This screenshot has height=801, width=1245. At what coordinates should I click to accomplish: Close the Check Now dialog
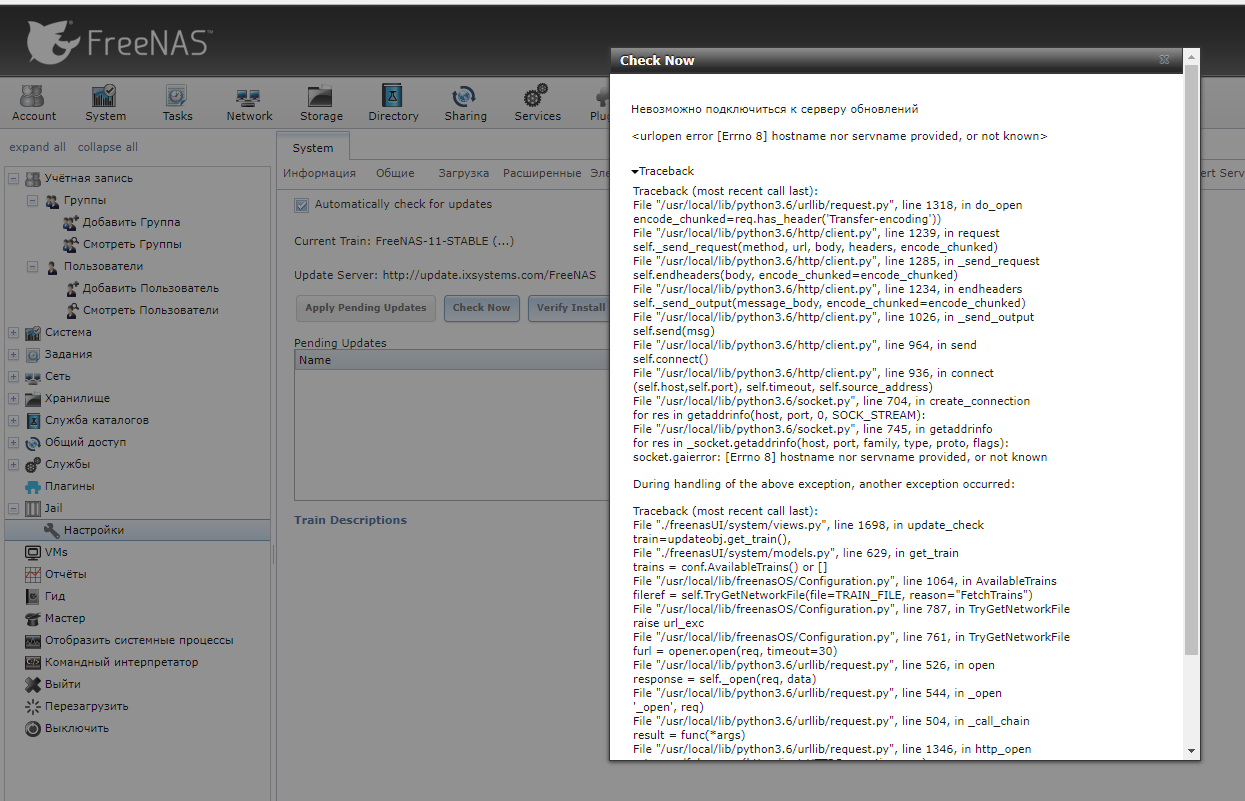(1164, 60)
